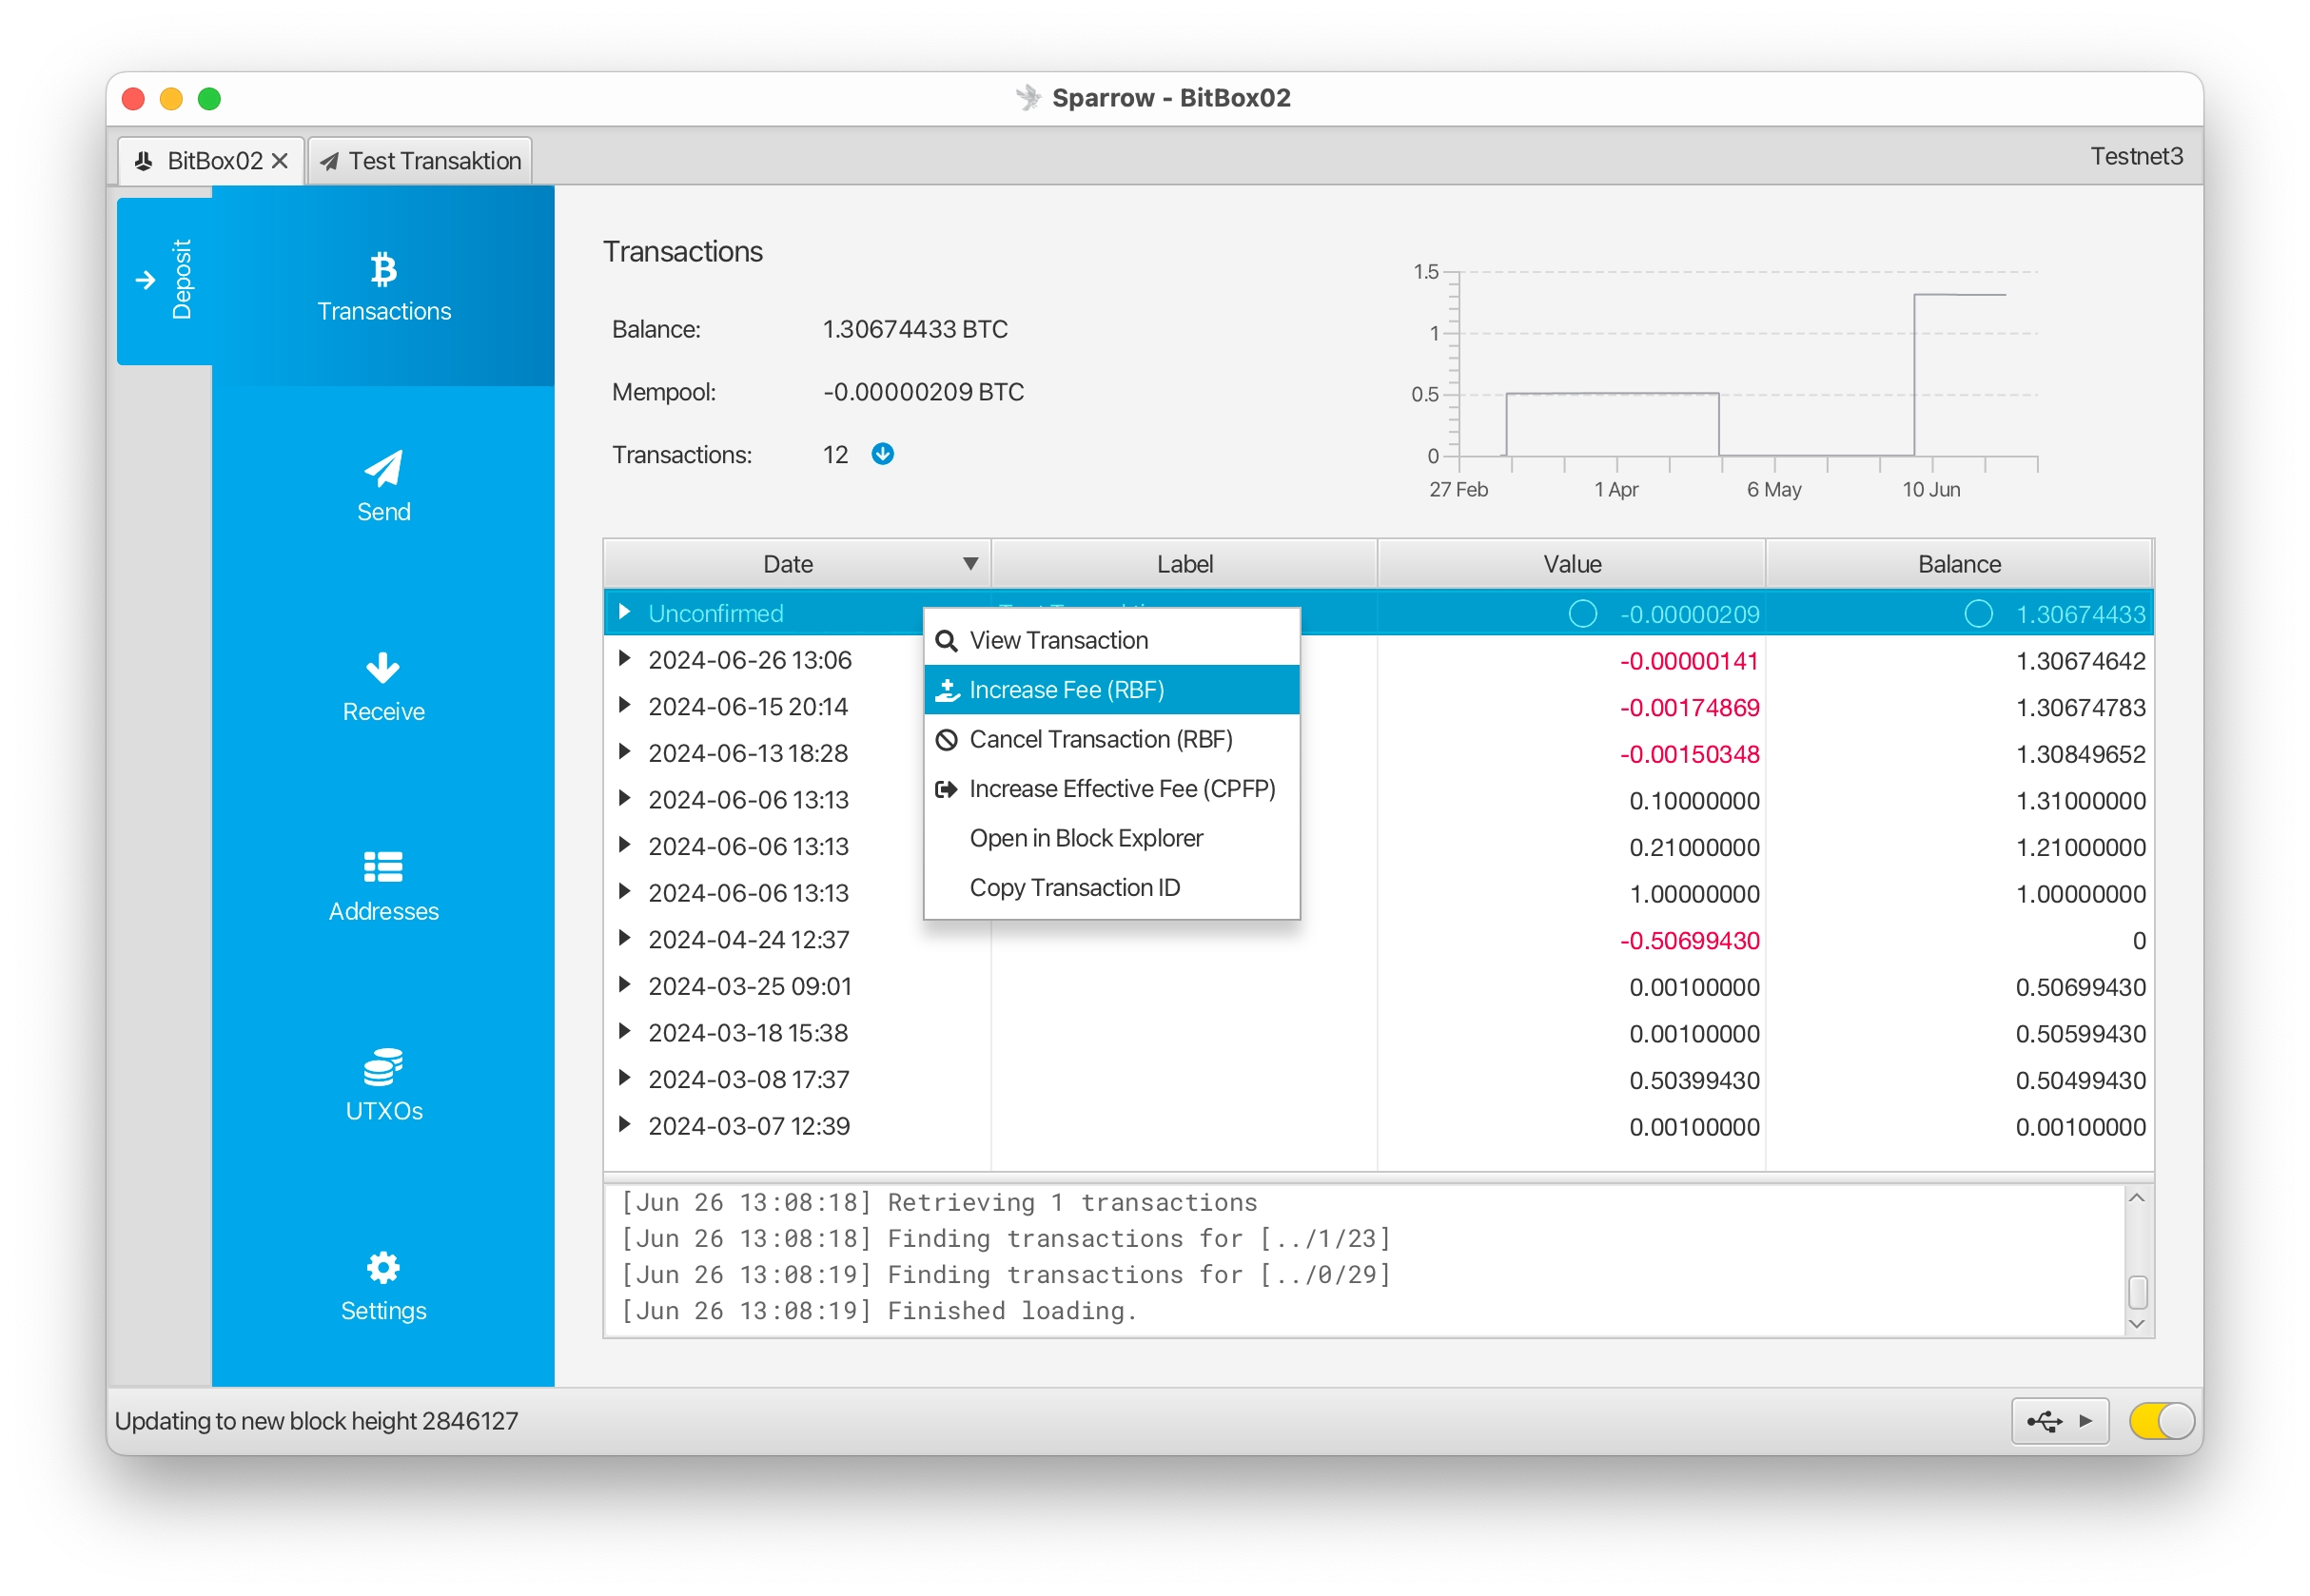Choose Increase Fee (RBF) menu item
The width and height of the screenshot is (2310, 1596).
(x=1112, y=690)
